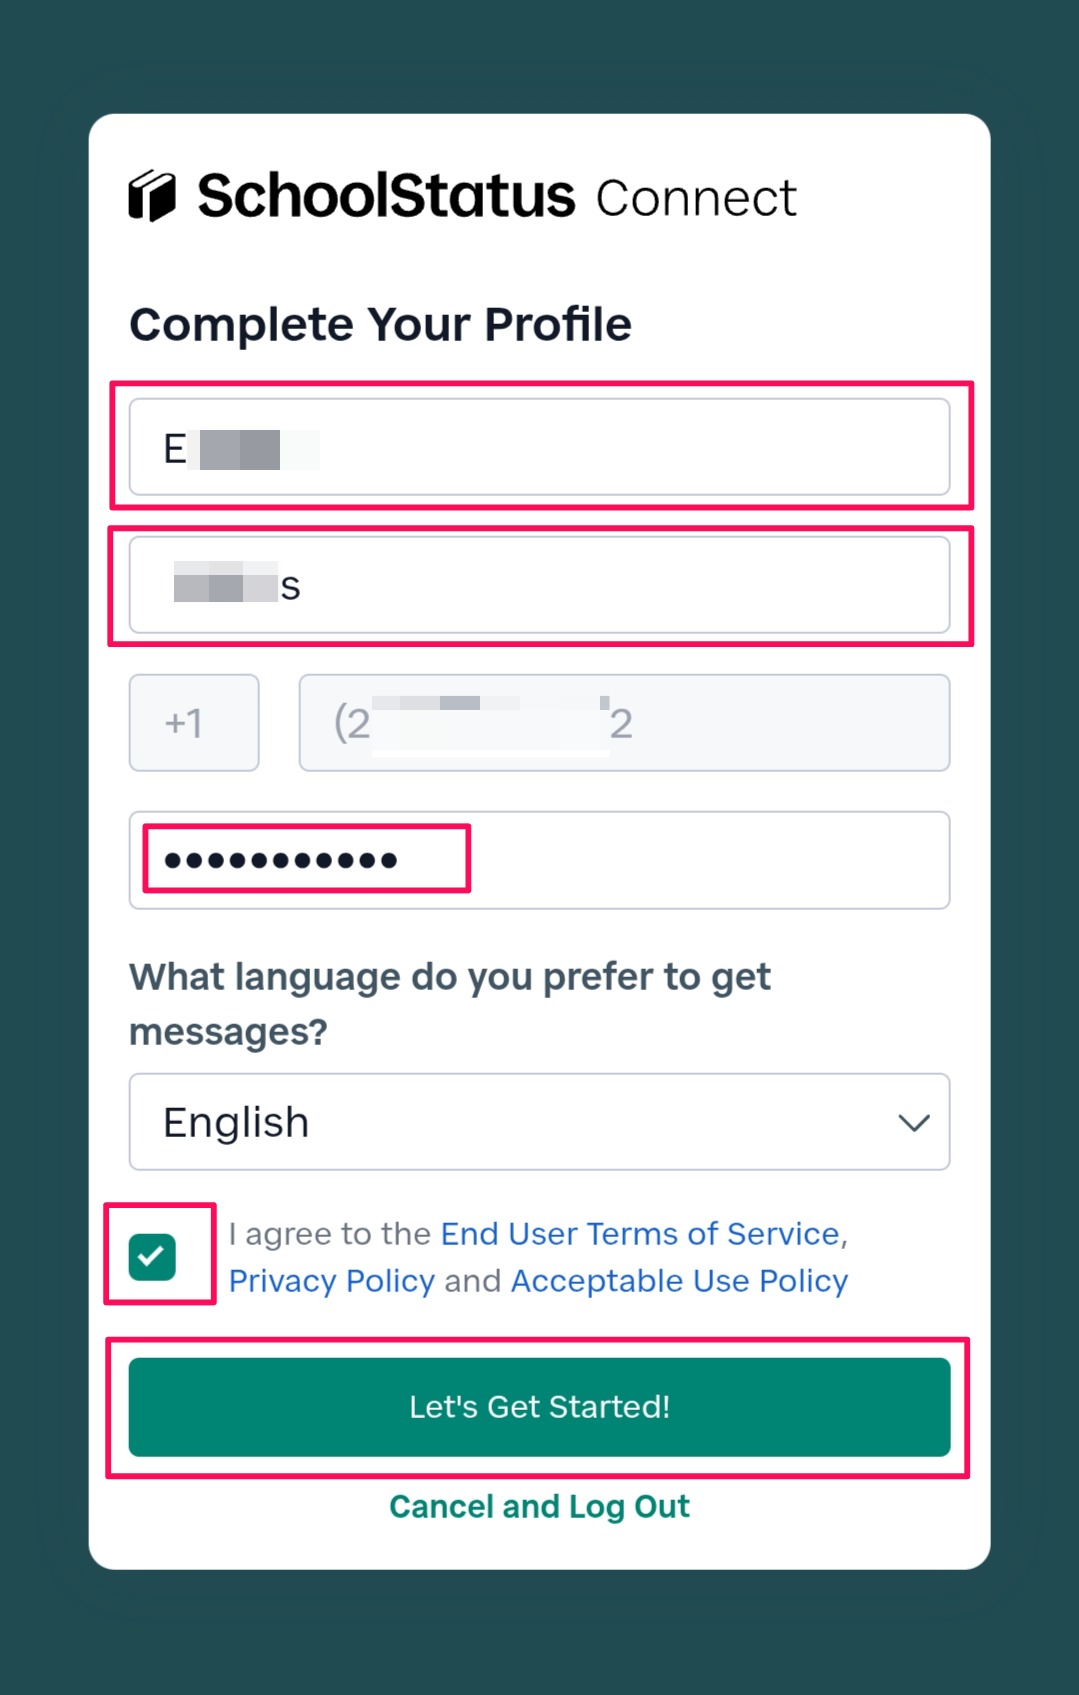Open the End User Terms of Service link
Image resolution: width=1079 pixels, height=1695 pixels.
point(640,1234)
